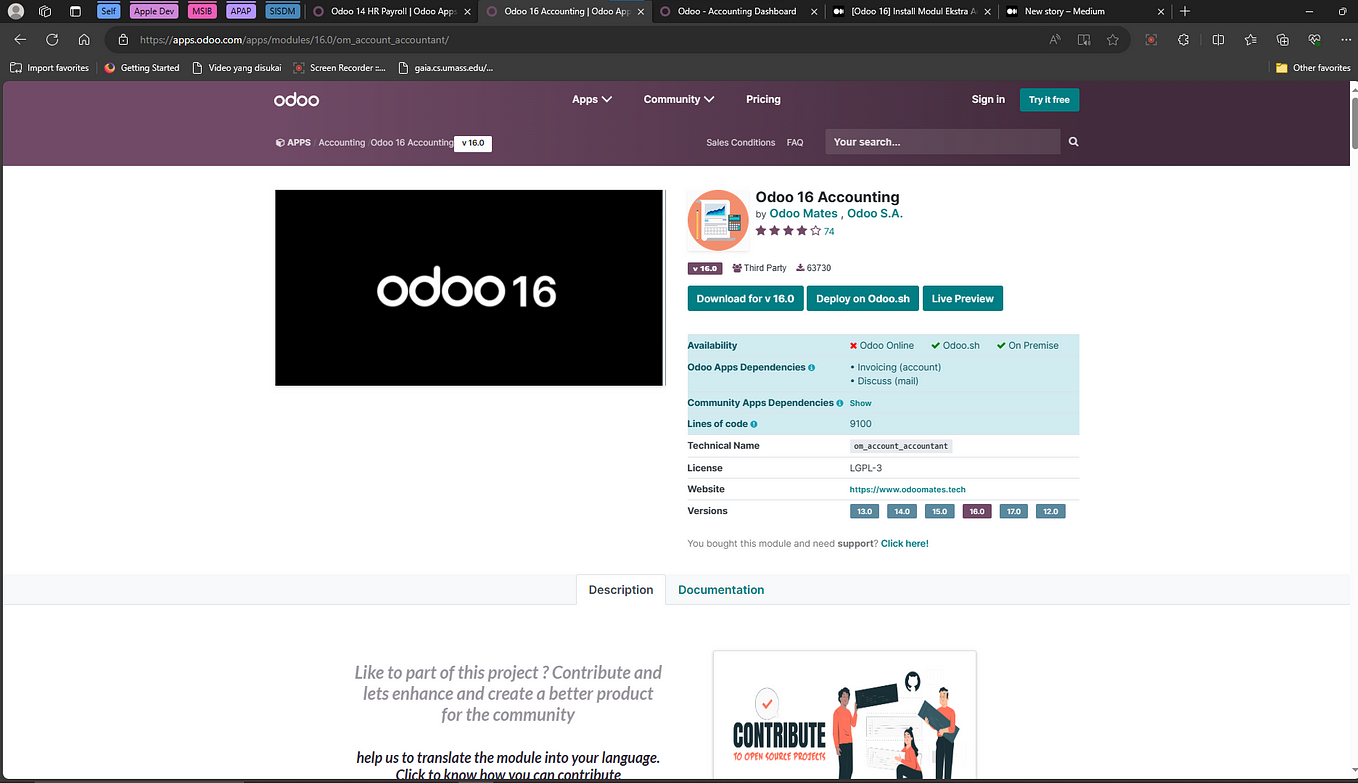The width and height of the screenshot is (1358, 783).
Task: Click the Sign in link
Action: coord(988,99)
